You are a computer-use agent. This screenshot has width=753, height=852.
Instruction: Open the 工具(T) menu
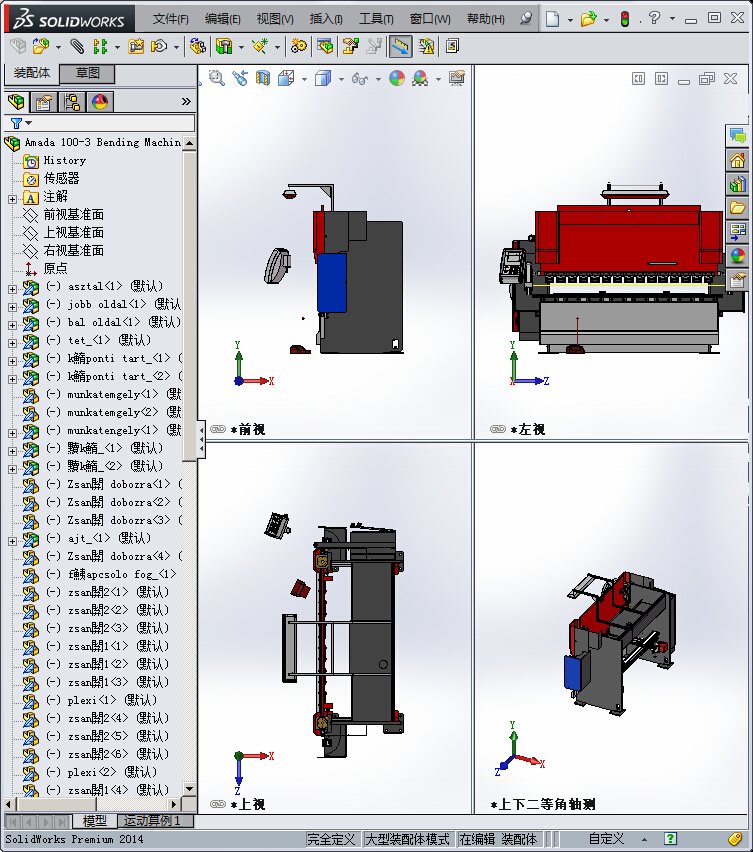tap(376, 19)
